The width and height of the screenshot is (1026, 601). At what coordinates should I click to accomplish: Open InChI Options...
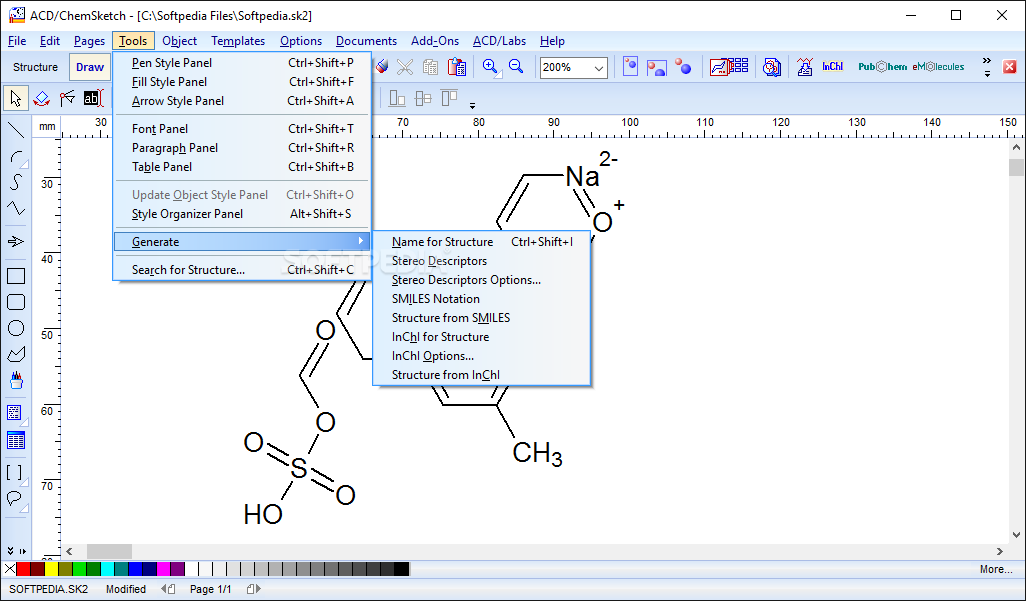(x=482, y=356)
